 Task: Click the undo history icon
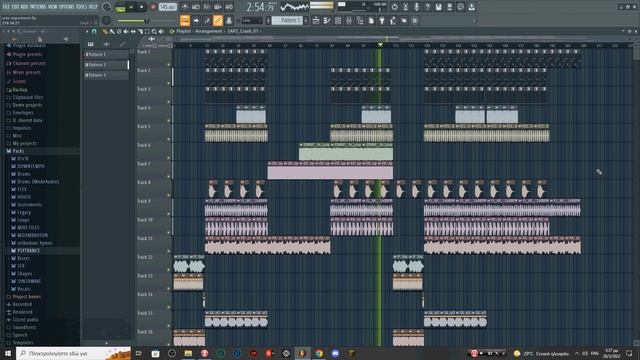394,7
